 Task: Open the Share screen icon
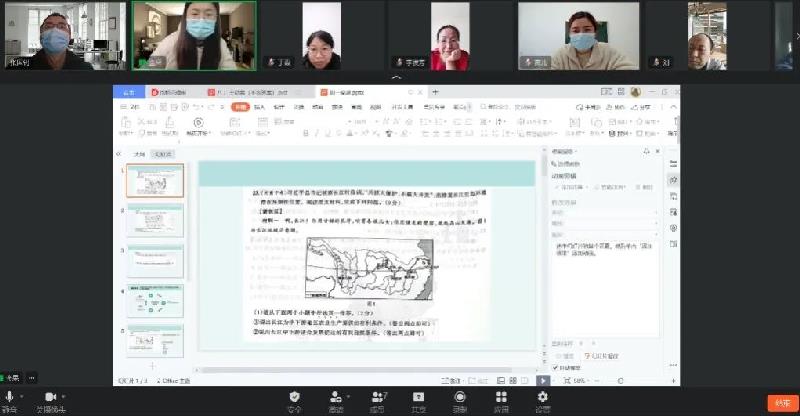[418, 397]
